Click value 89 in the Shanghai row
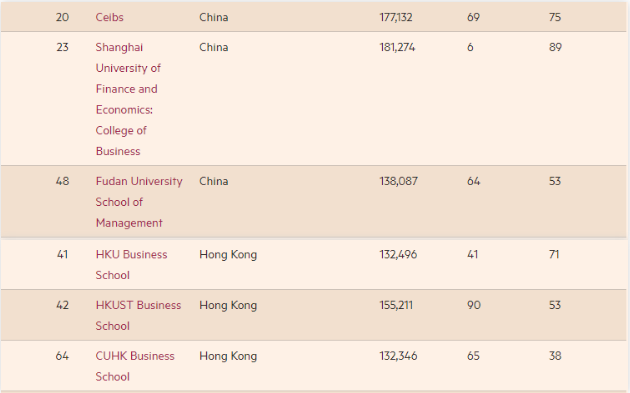 click(555, 47)
